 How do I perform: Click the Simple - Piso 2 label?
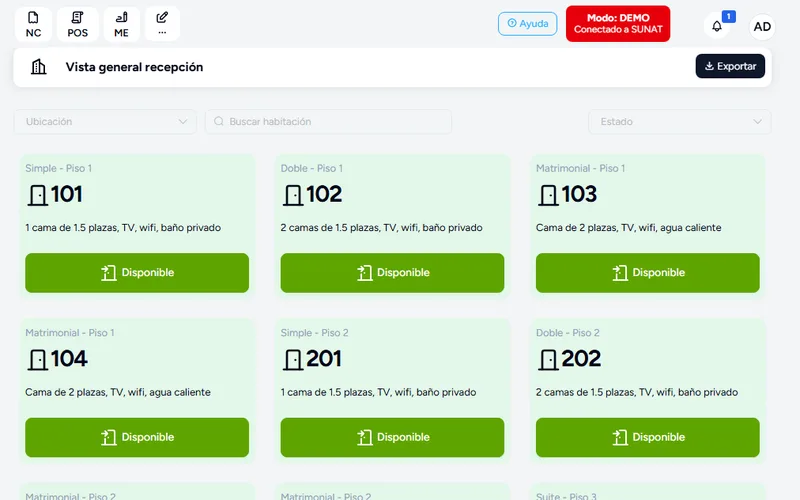pyautogui.click(x=314, y=333)
